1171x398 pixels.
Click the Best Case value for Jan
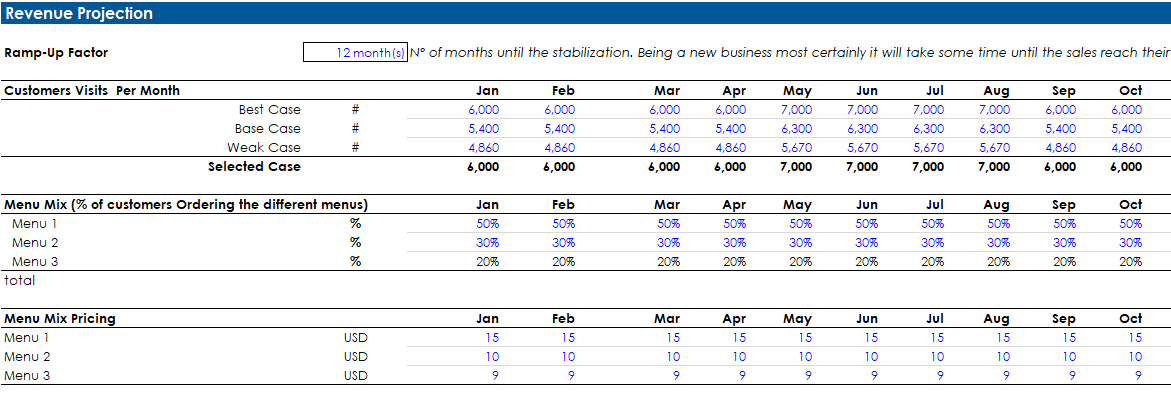point(484,110)
